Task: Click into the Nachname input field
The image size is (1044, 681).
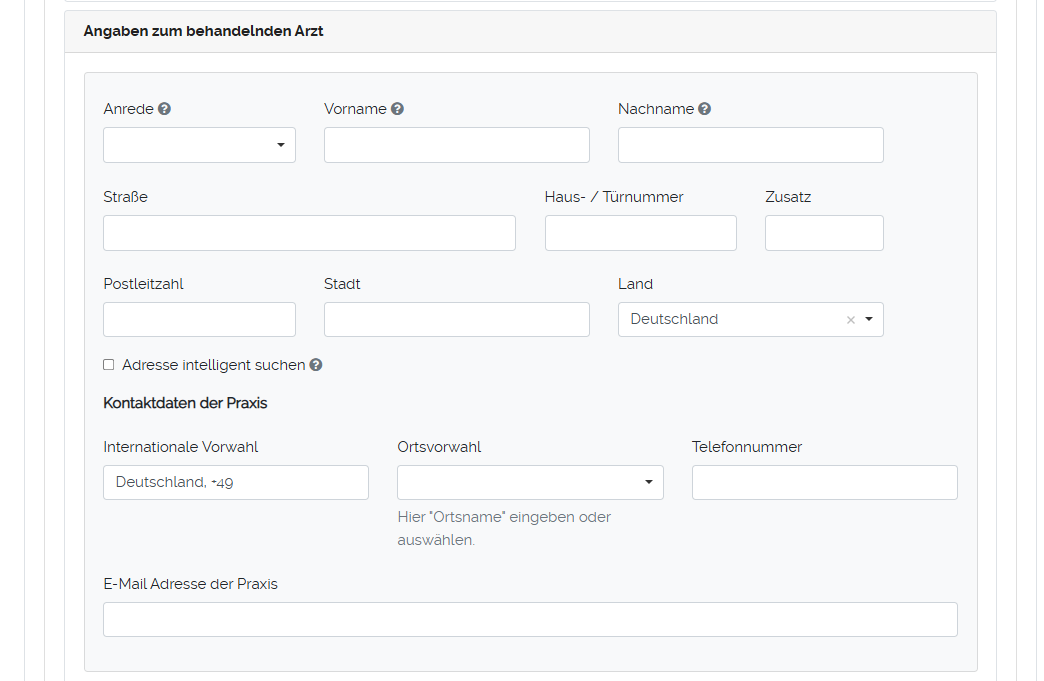Action: (x=750, y=145)
